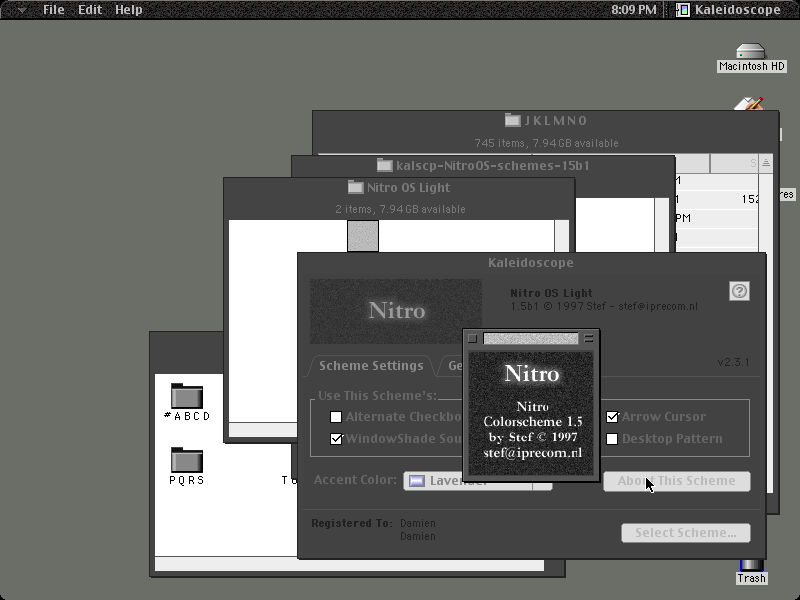Open the Help menu
This screenshot has height=600, width=800.
[x=129, y=10]
